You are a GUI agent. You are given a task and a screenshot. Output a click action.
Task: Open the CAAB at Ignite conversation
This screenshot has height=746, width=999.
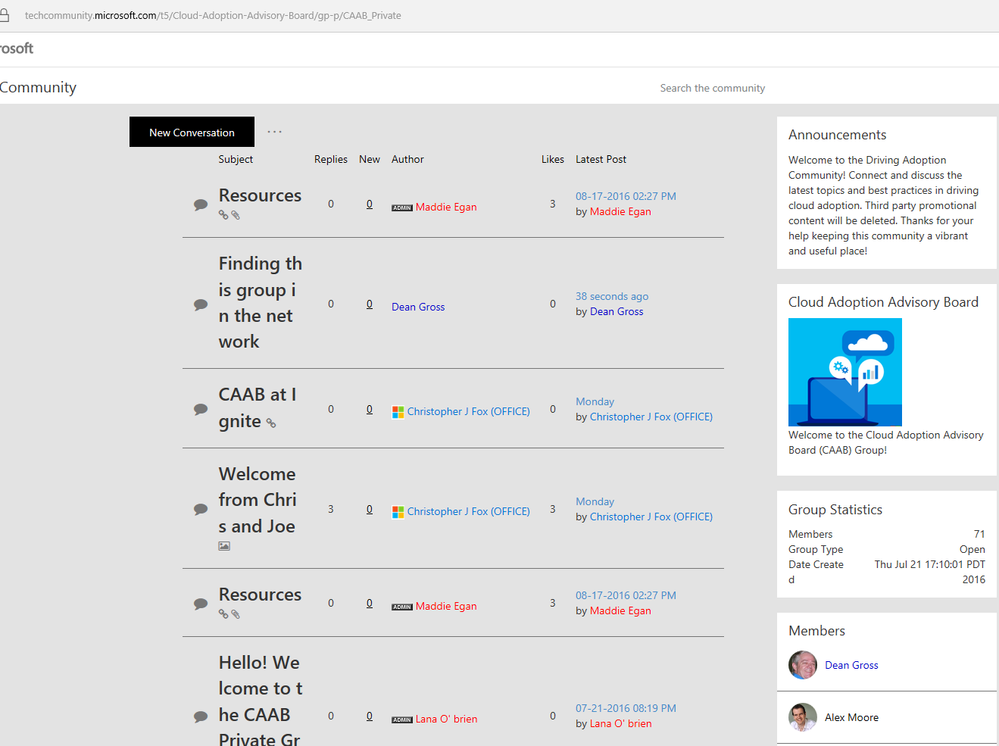pyautogui.click(x=257, y=408)
